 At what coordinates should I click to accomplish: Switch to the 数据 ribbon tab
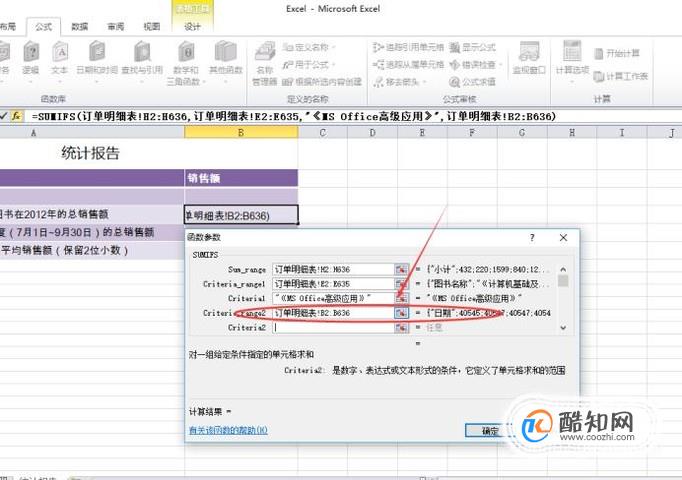[x=80, y=27]
